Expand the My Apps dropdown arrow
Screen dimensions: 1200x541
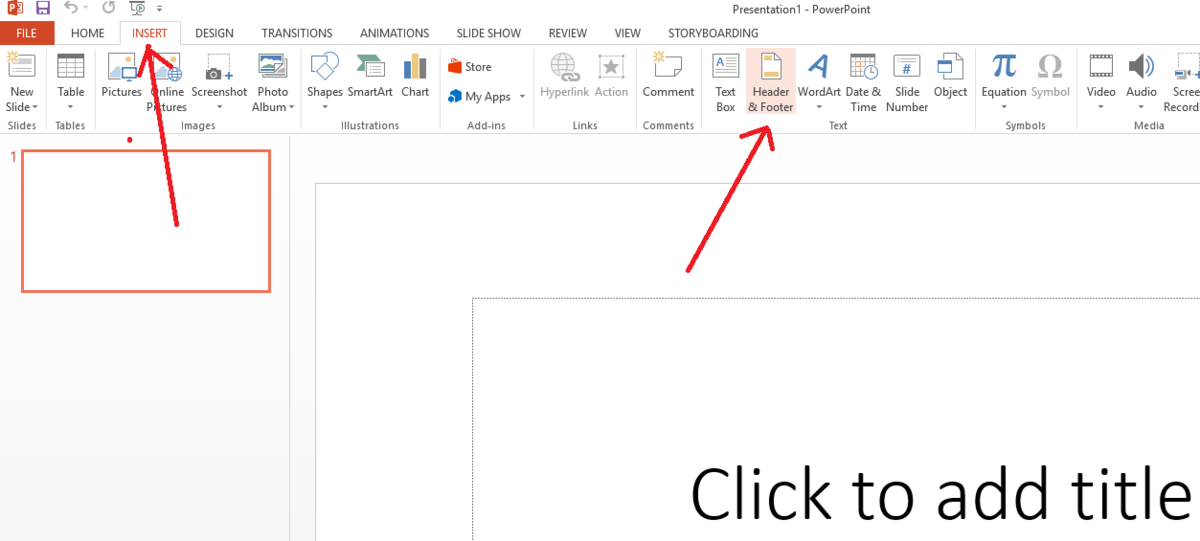pos(520,97)
